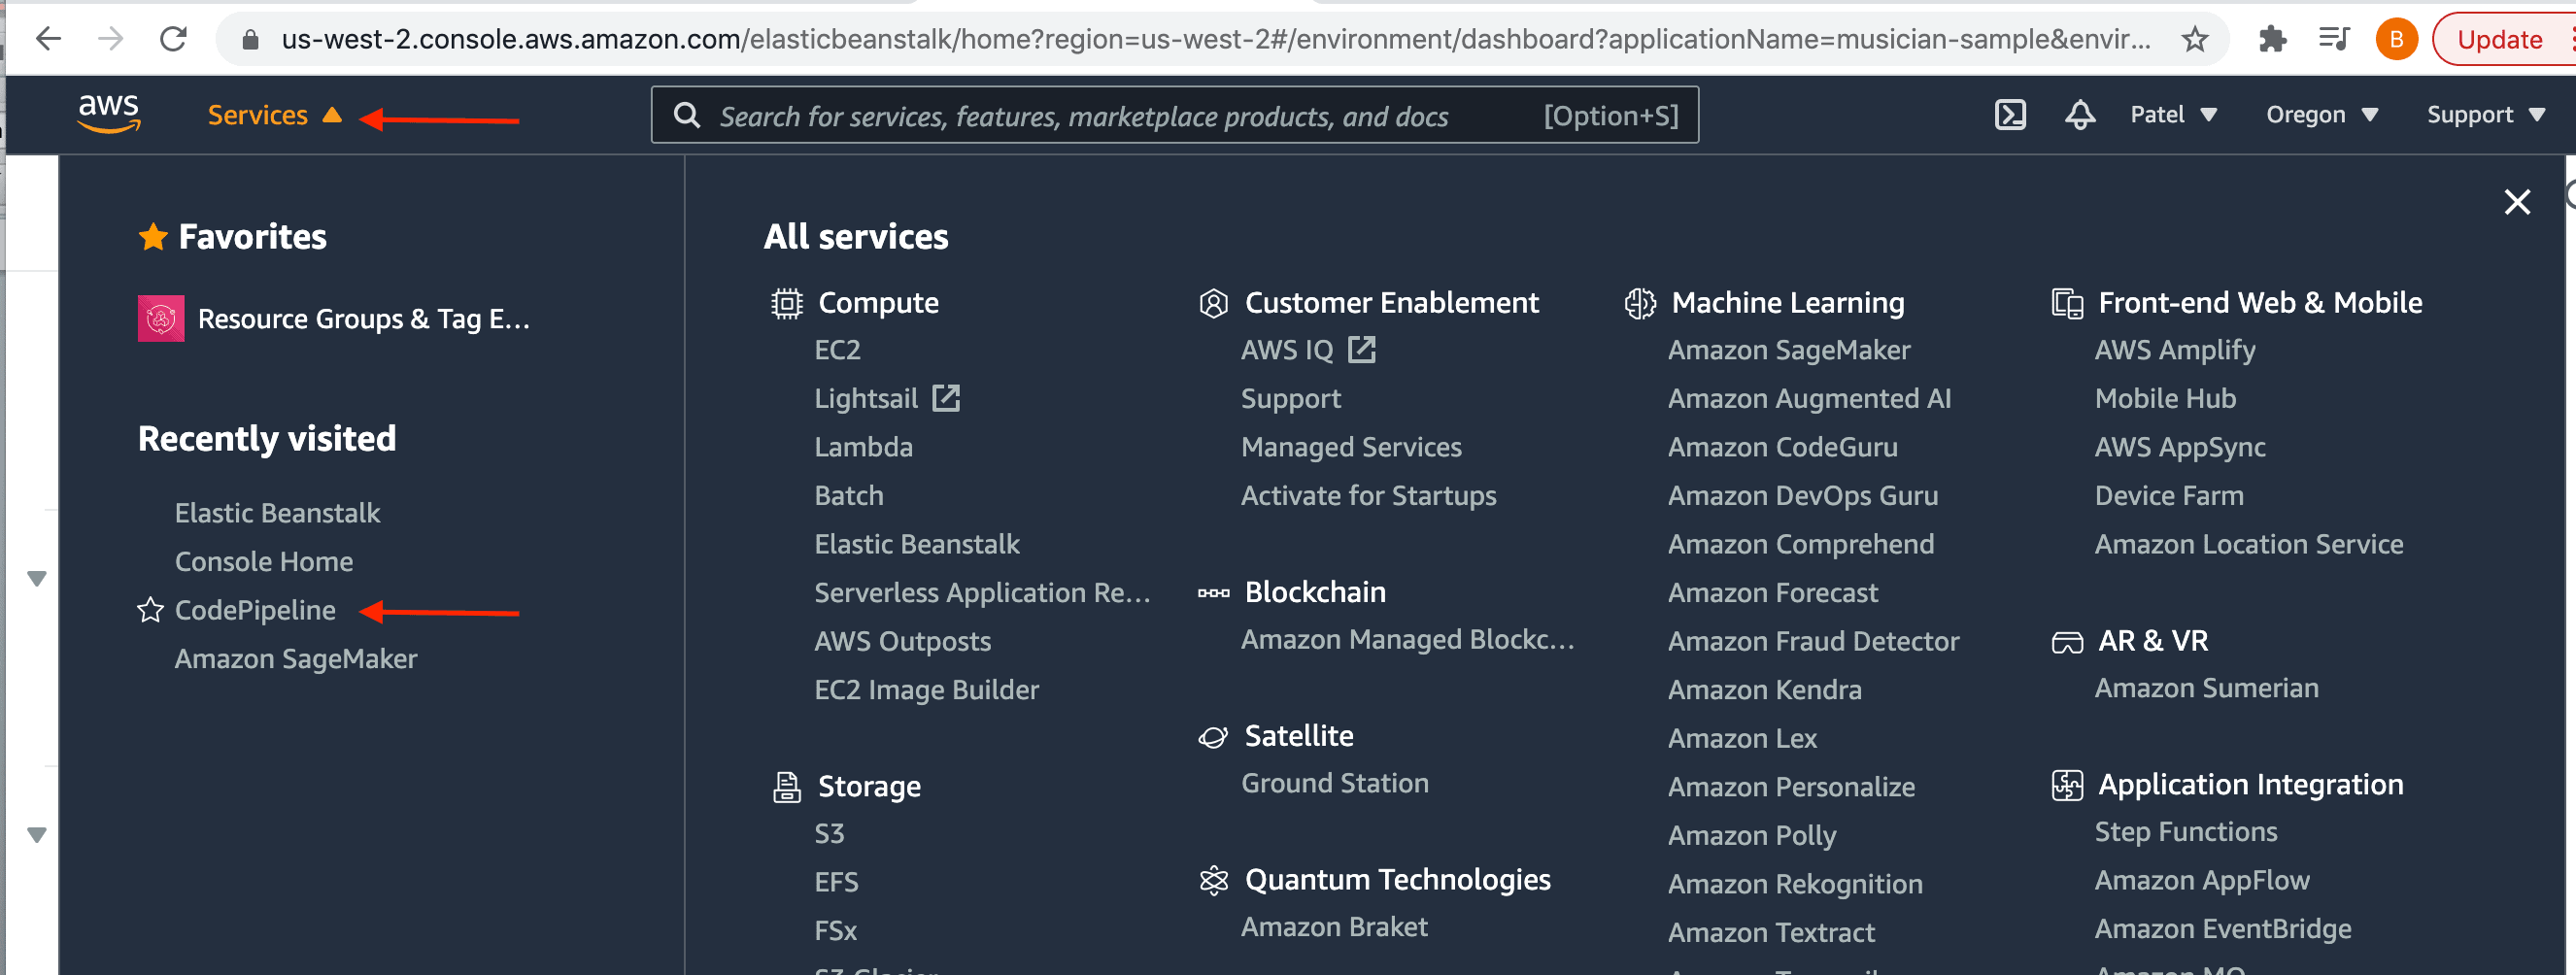Click the Compute category chip icon
The image size is (2576, 975).
tap(787, 303)
